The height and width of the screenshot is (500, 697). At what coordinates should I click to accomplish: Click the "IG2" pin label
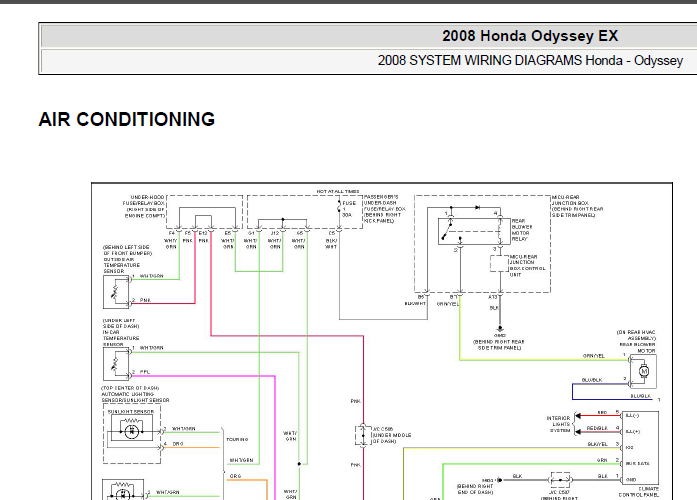(x=629, y=448)
